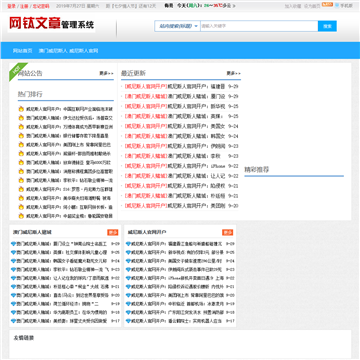
Task: Open the 福建晋 9-29 entry in 最近更新
Action: (x=196, y=86)
